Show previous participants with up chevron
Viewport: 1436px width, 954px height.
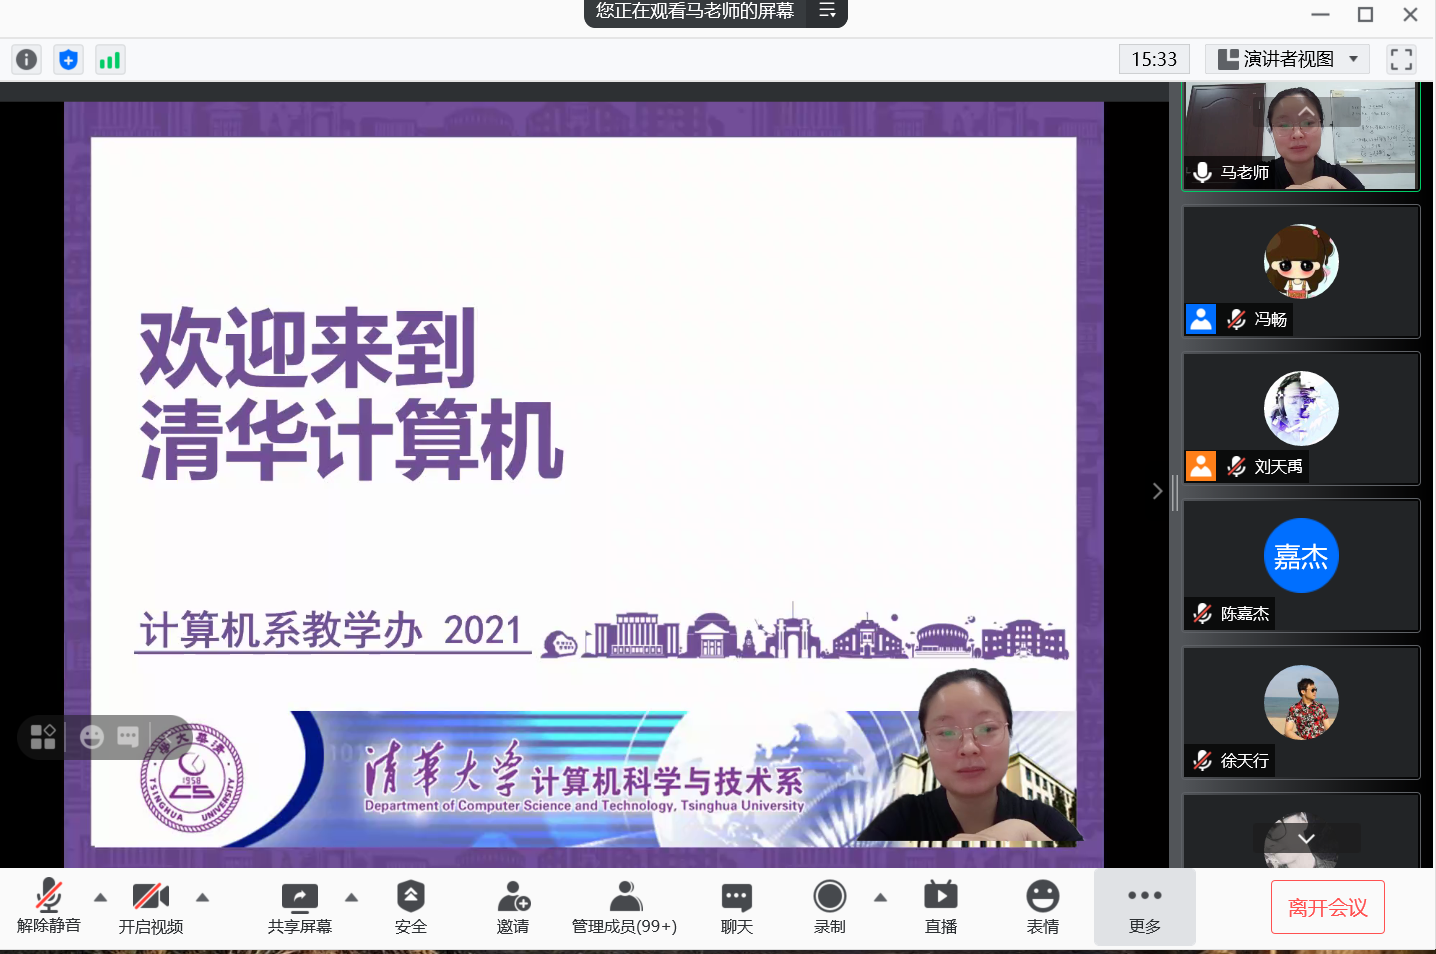[1306, 110]
